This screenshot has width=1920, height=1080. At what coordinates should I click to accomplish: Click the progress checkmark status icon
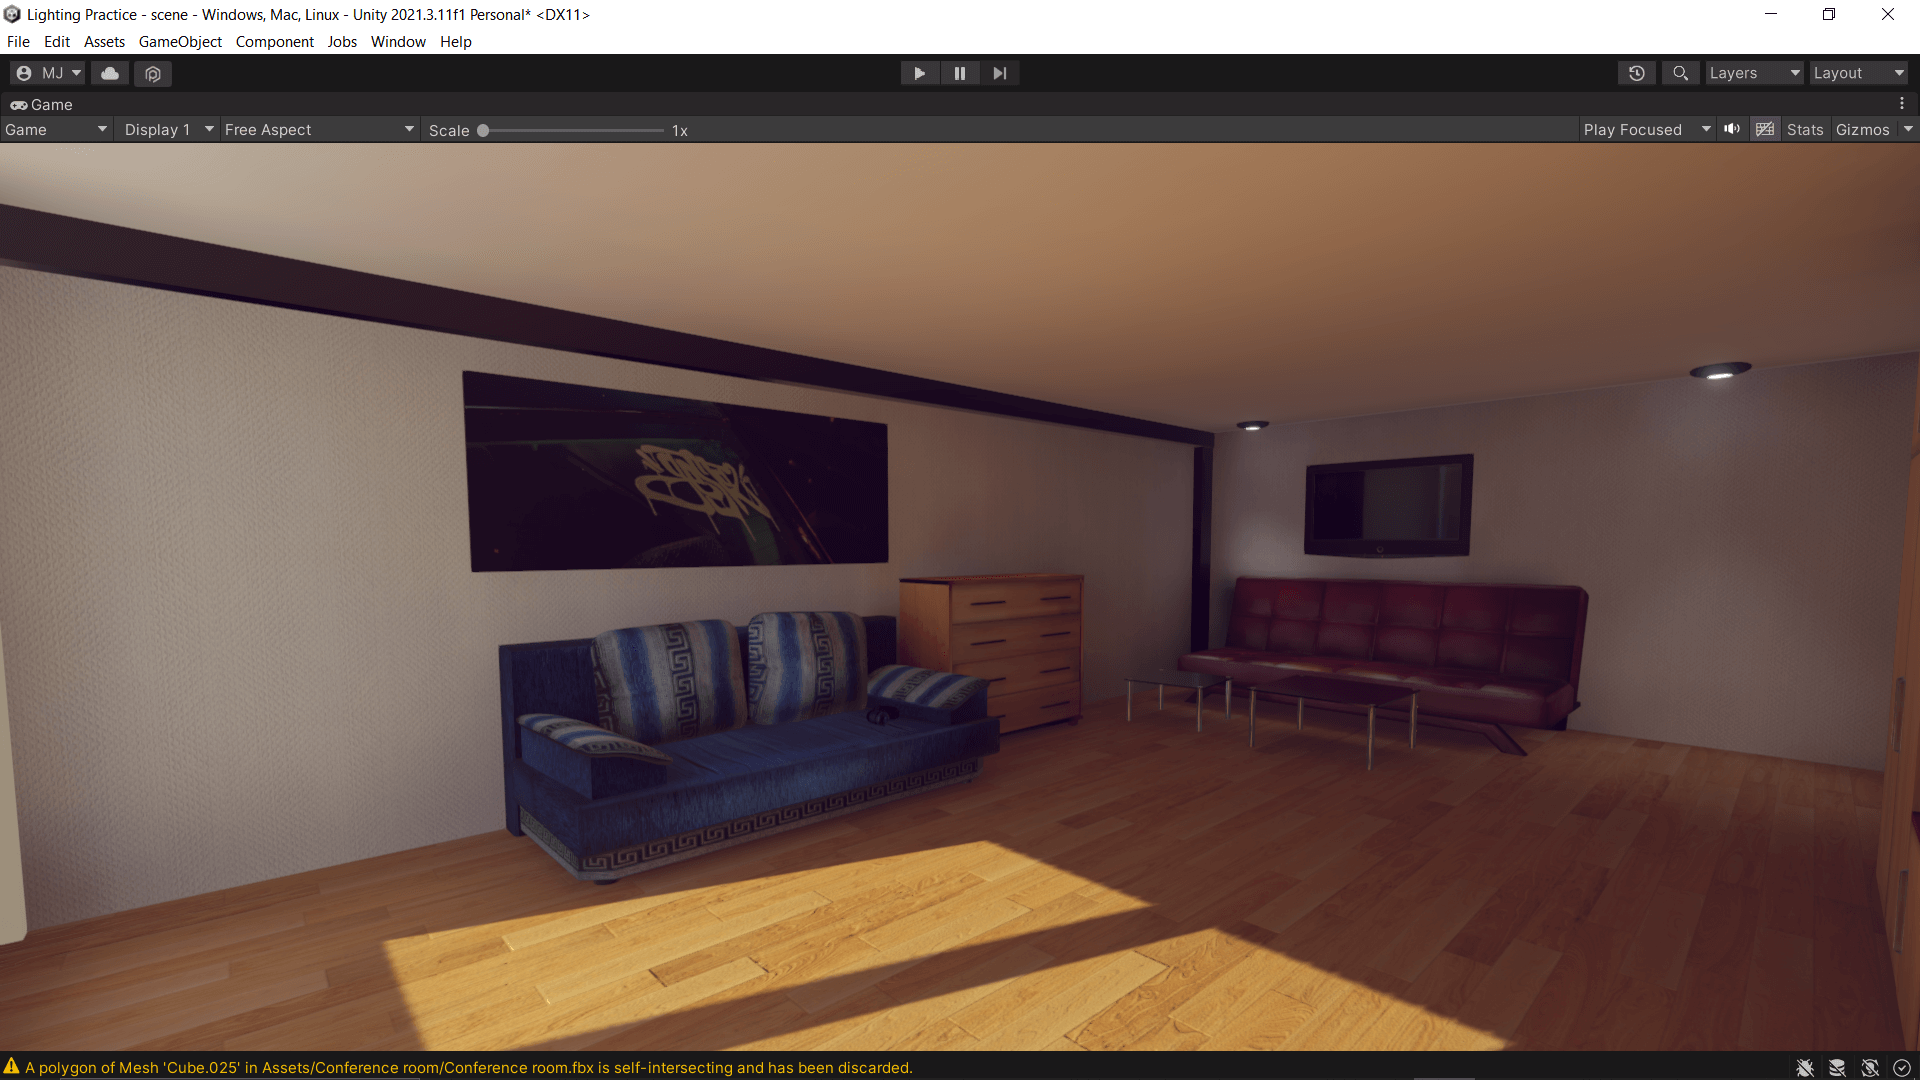pos(1902,1068)
